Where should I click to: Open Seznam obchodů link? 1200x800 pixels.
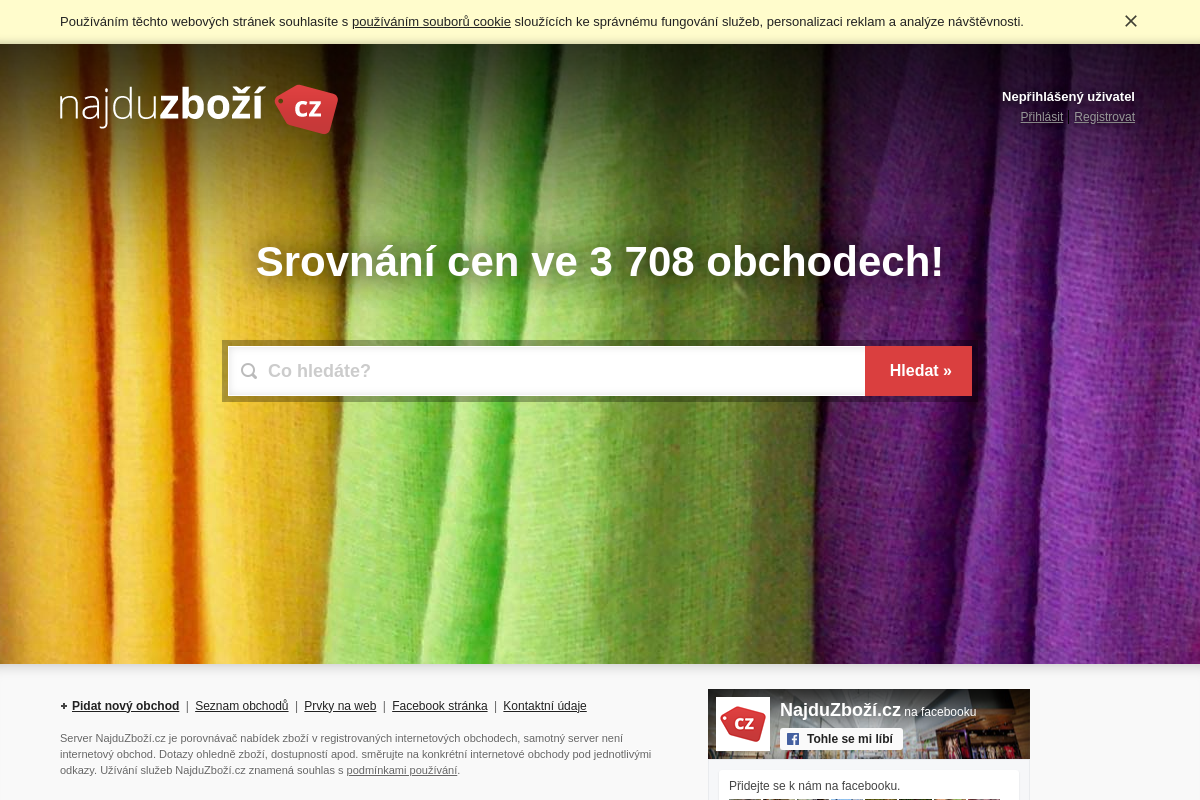(x=241, y=706)
